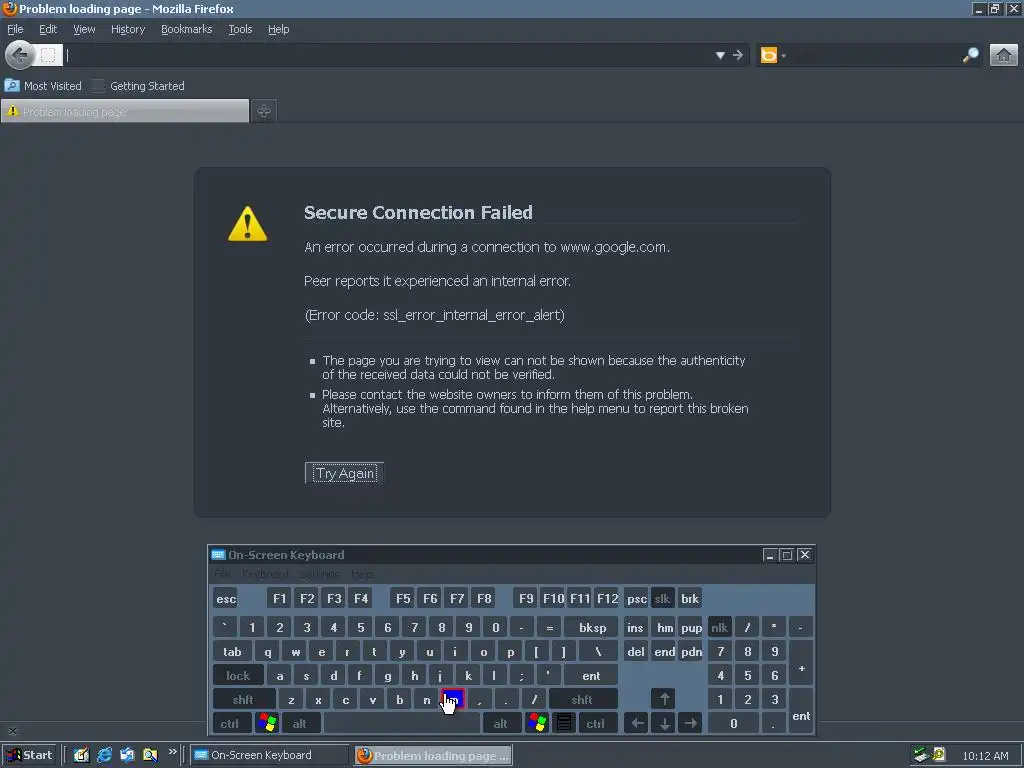Switch to Problem loading page taskbar button
The width and height of the screenshot is (1024, 768).
pos(434,755)
